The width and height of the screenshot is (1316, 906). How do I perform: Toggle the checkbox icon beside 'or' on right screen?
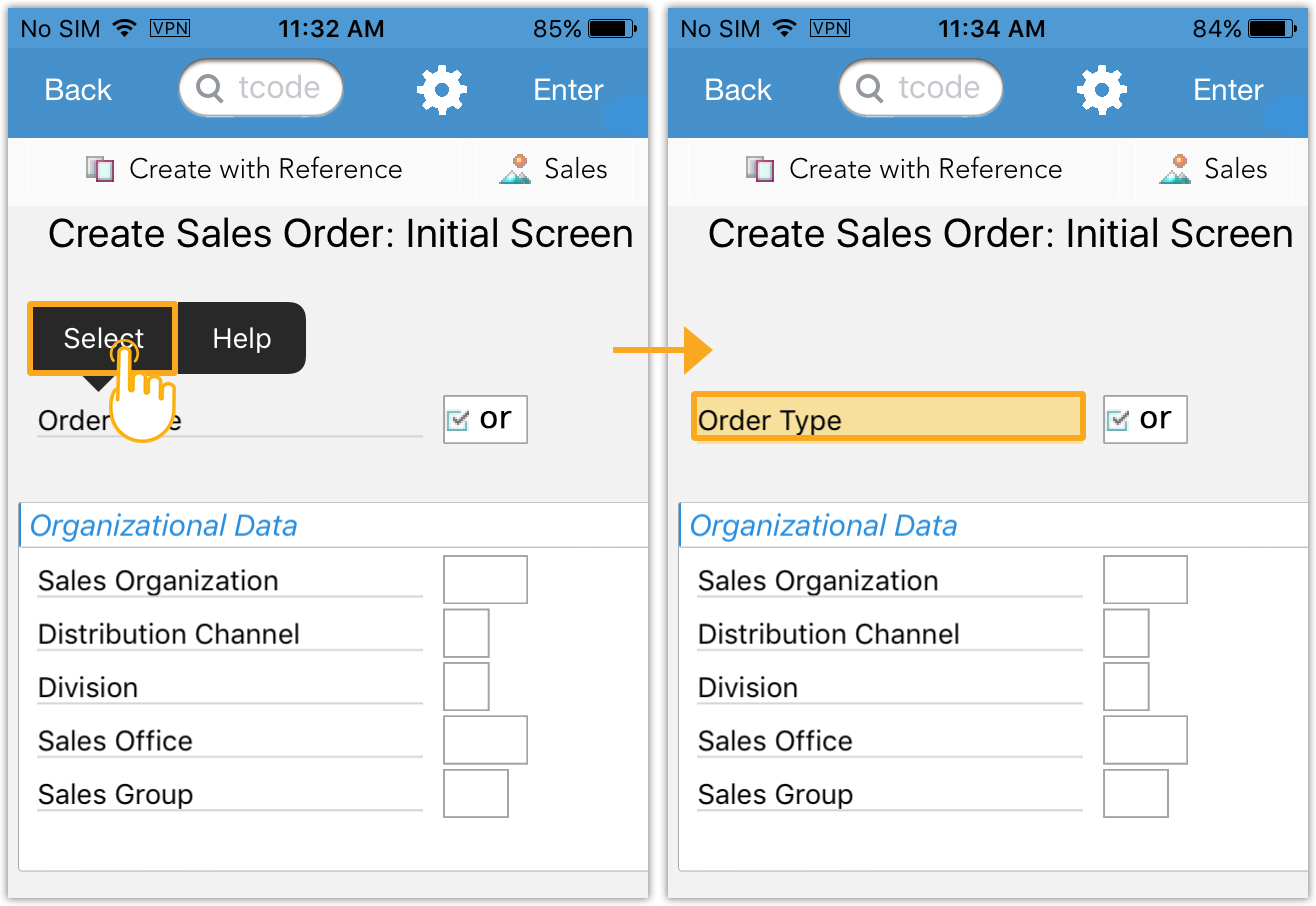[x=1118, y=420]
